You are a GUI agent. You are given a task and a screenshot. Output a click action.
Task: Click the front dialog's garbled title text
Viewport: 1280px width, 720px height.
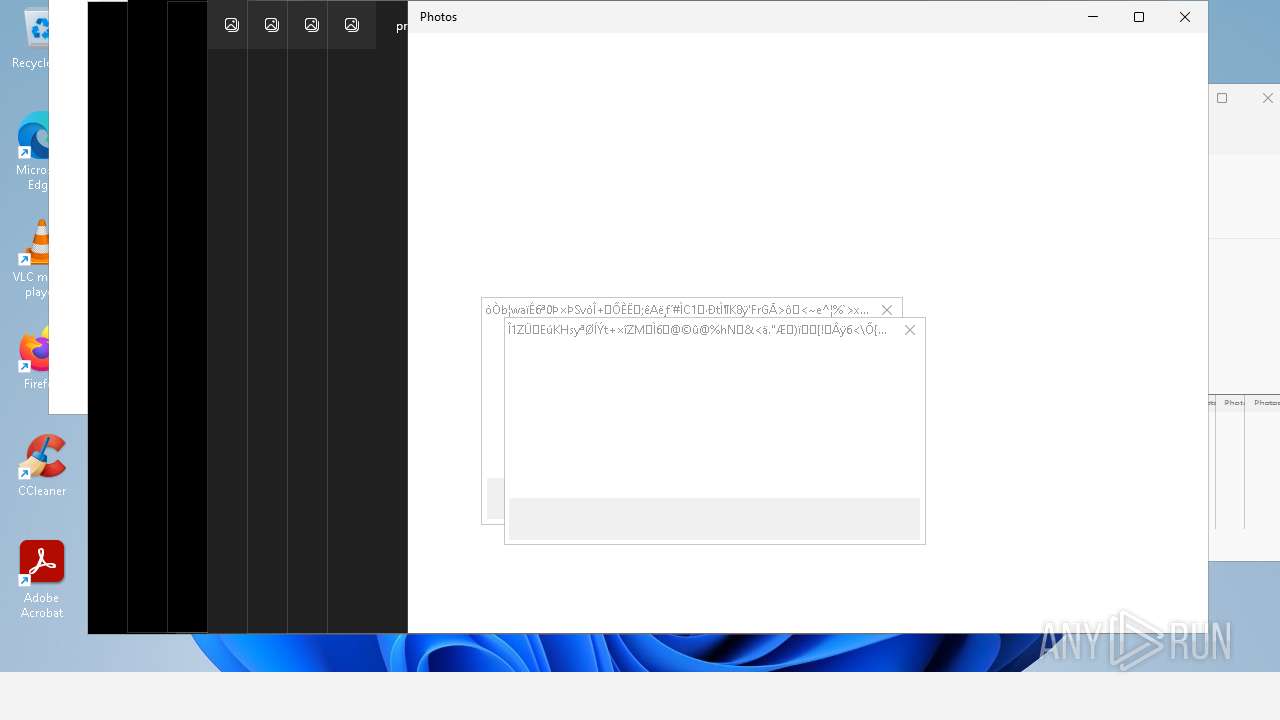[697, 330]
